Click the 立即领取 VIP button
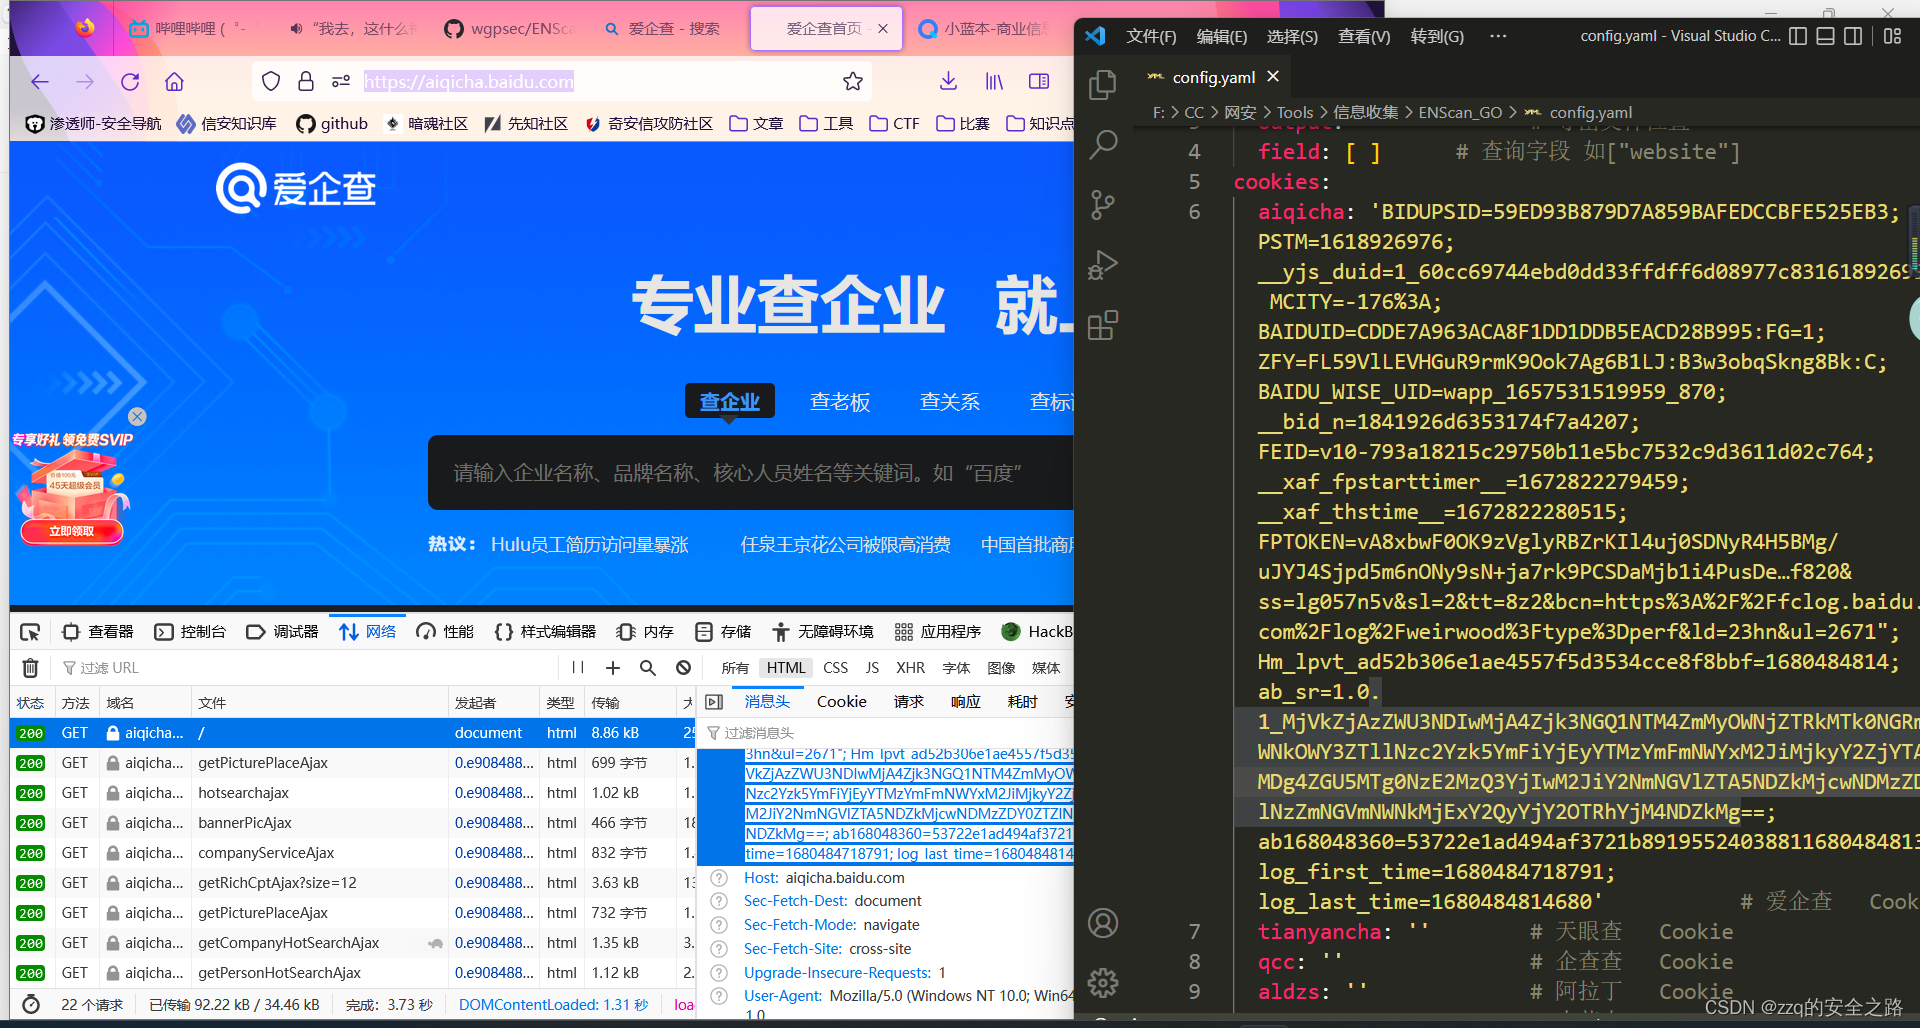The image size is (1920, 1028). [x=71, y=531]
